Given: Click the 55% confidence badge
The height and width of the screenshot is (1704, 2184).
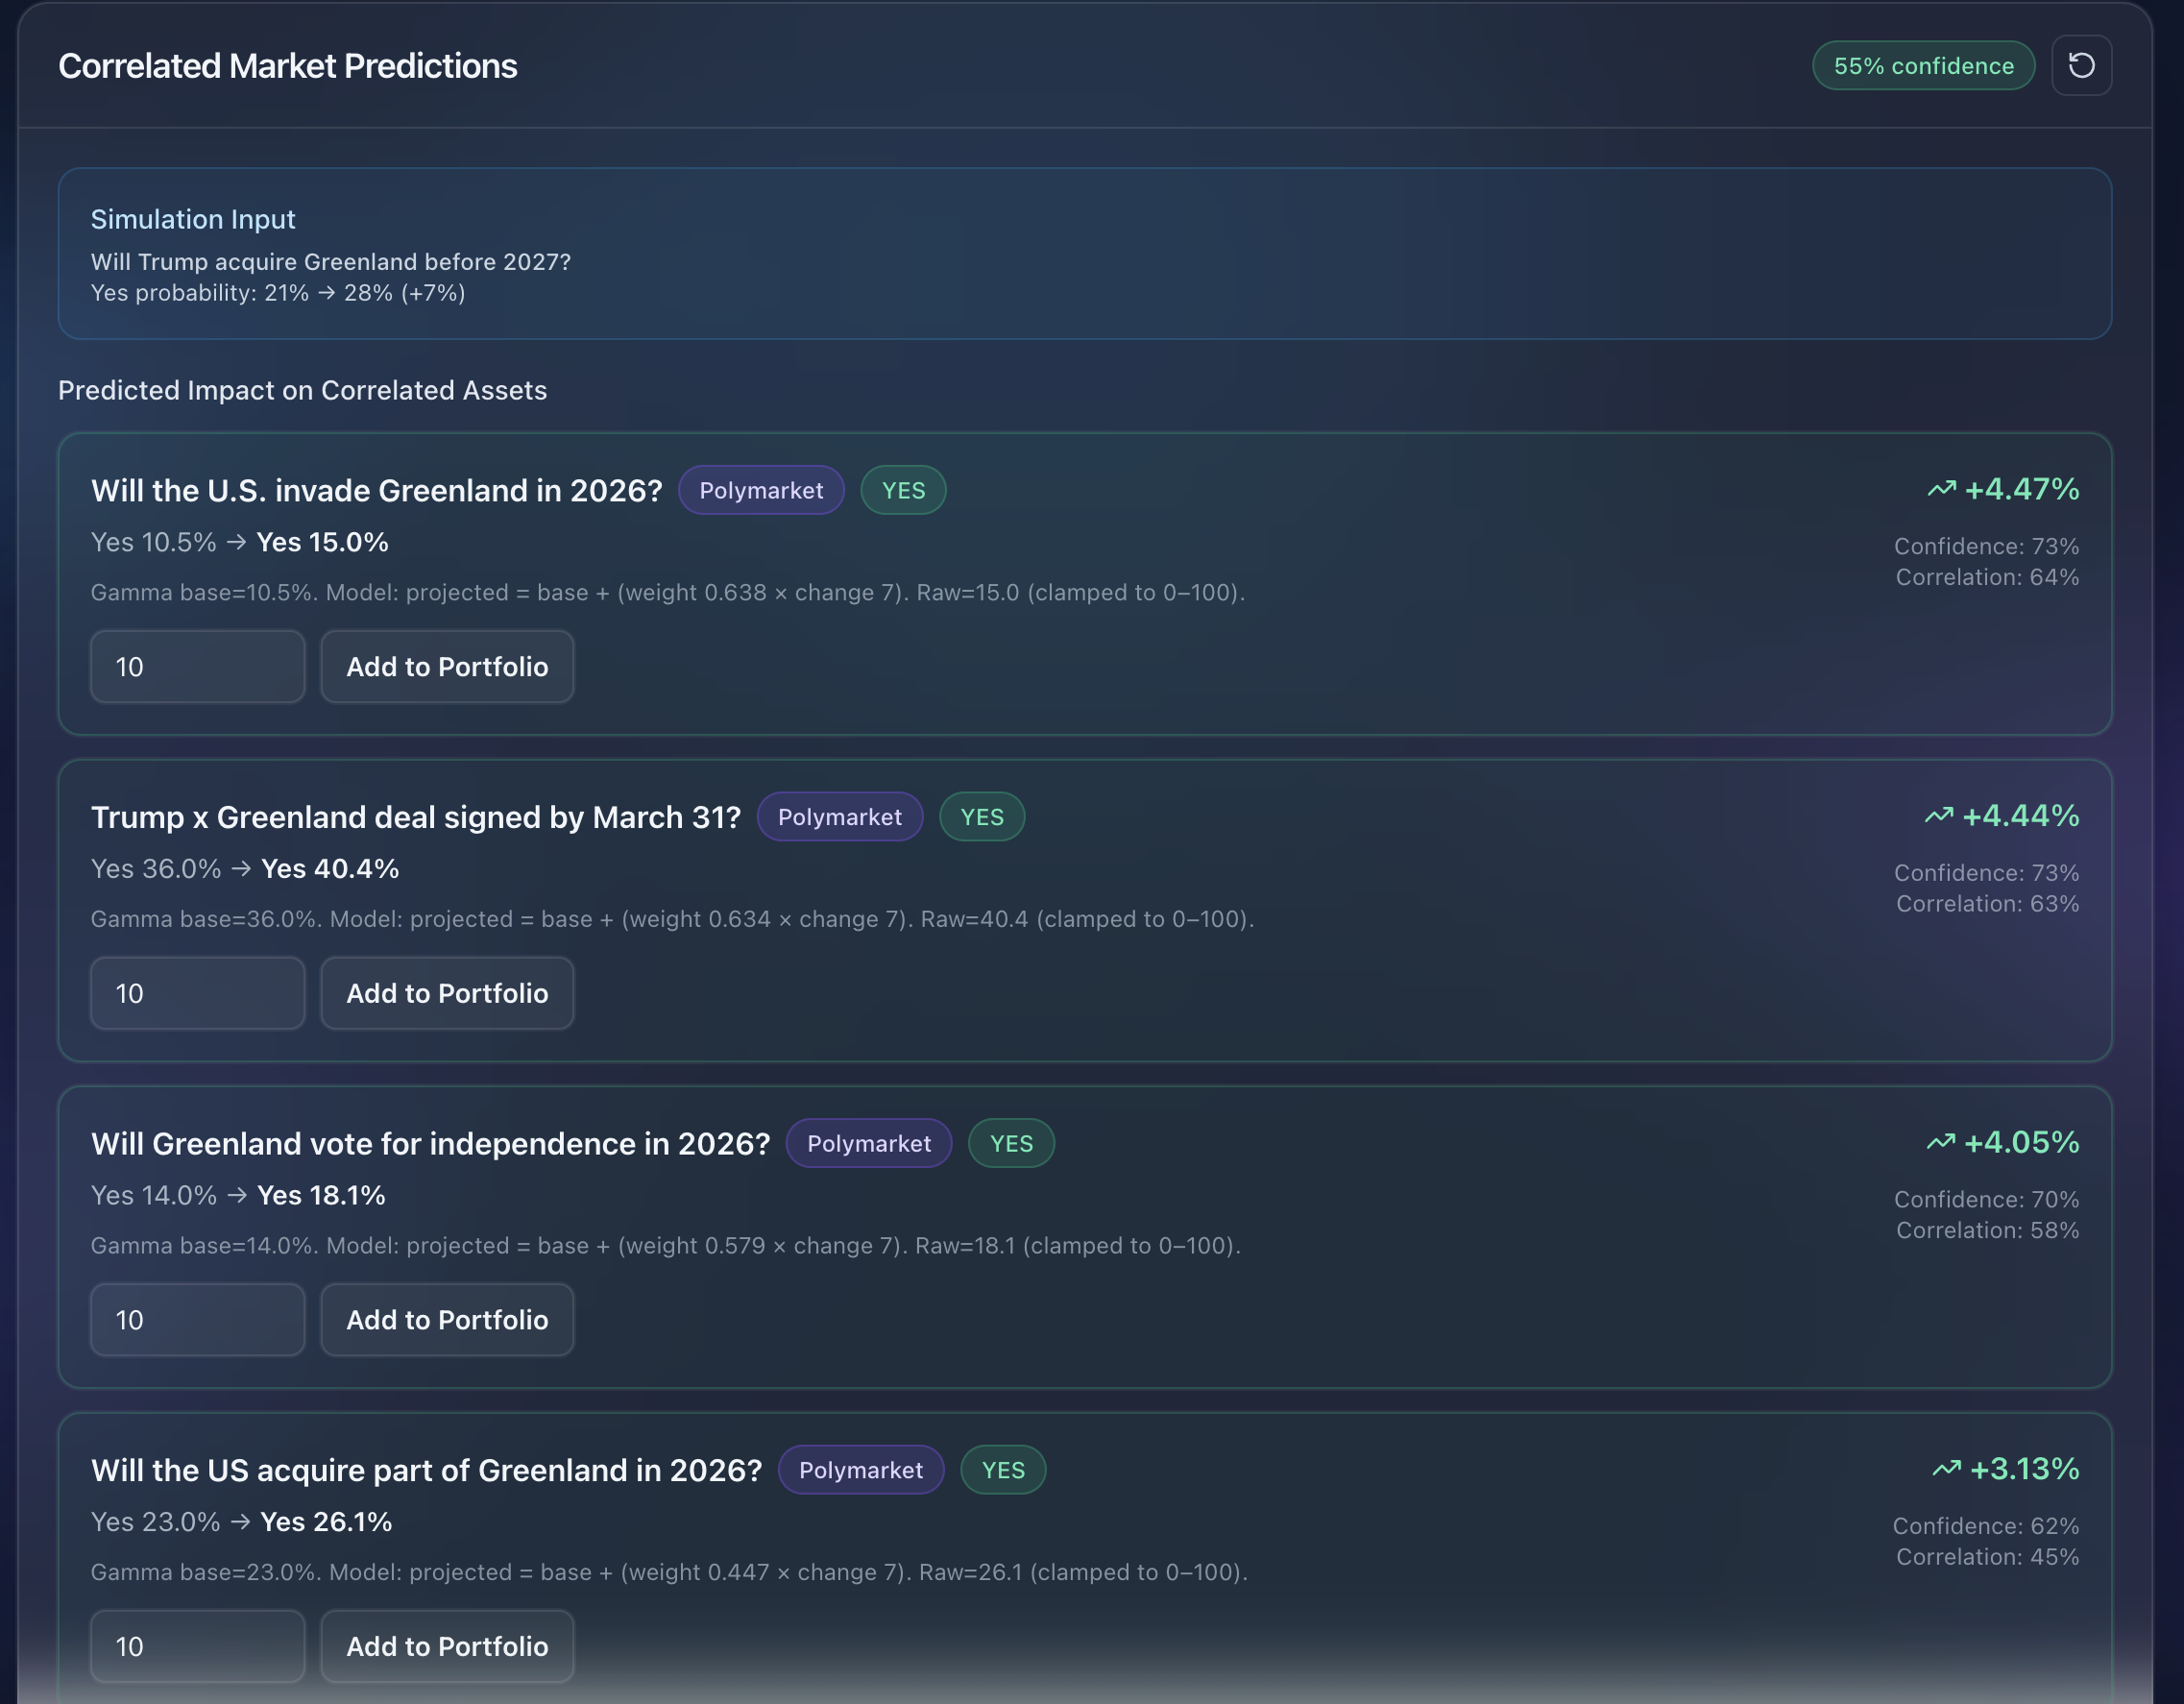Looking at the screenshot, I should (1923, 66).
